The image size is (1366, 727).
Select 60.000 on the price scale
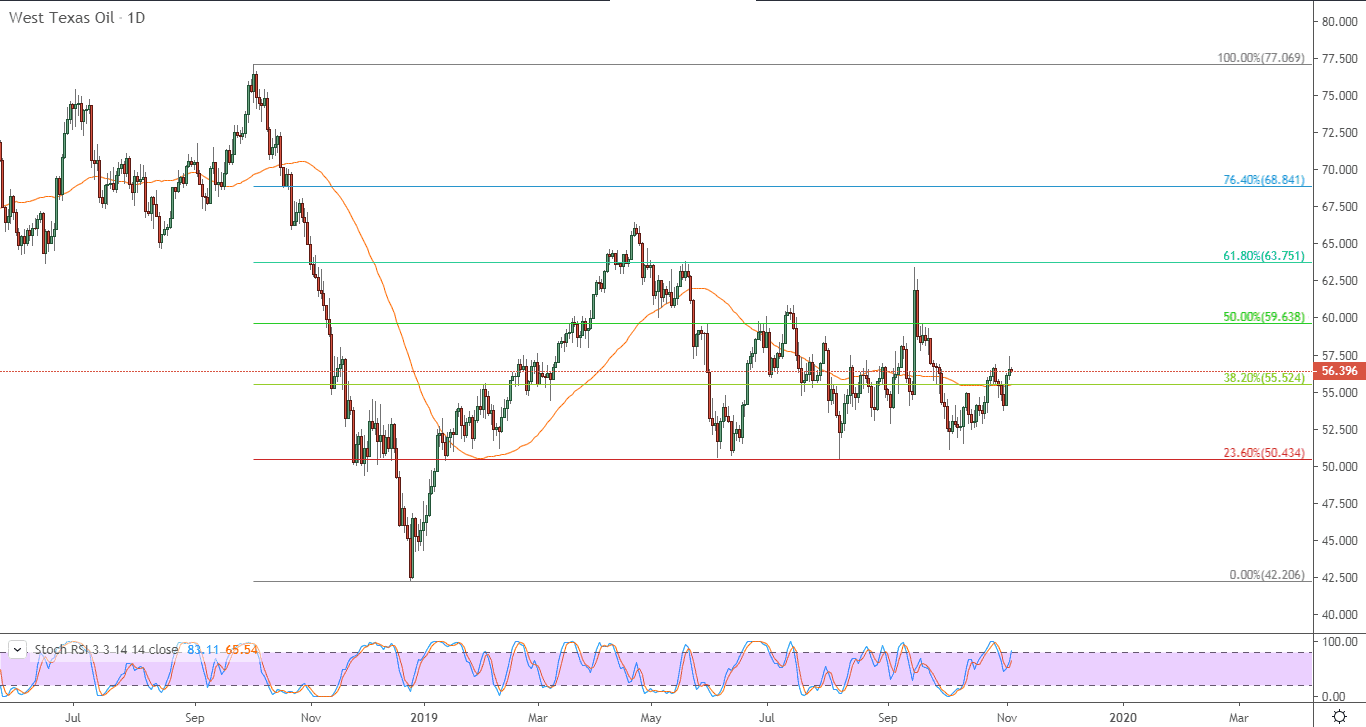(x=1339, y=318)
